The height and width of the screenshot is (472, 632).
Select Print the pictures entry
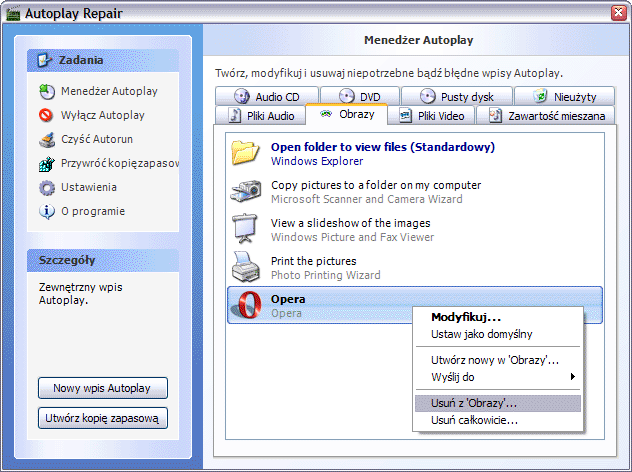coord(415,267)
